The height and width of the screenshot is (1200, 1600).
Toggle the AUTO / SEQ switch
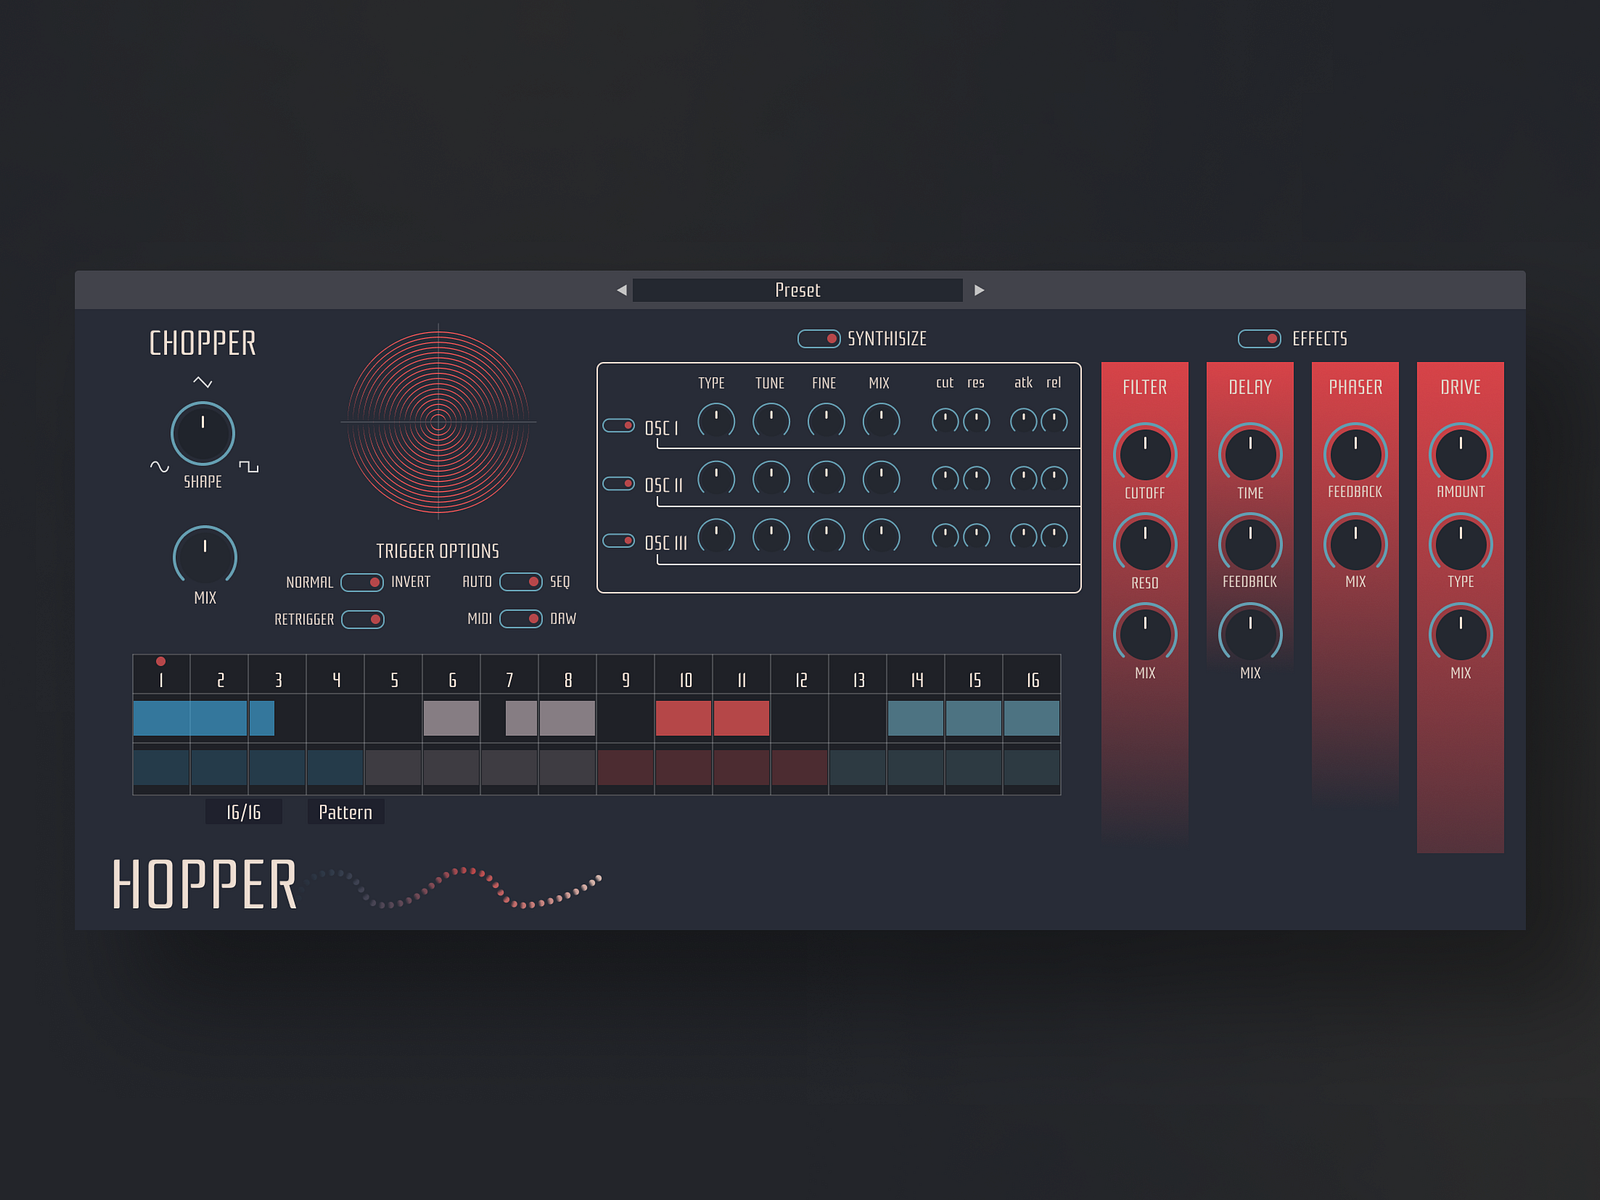click(x=520, y=582)
